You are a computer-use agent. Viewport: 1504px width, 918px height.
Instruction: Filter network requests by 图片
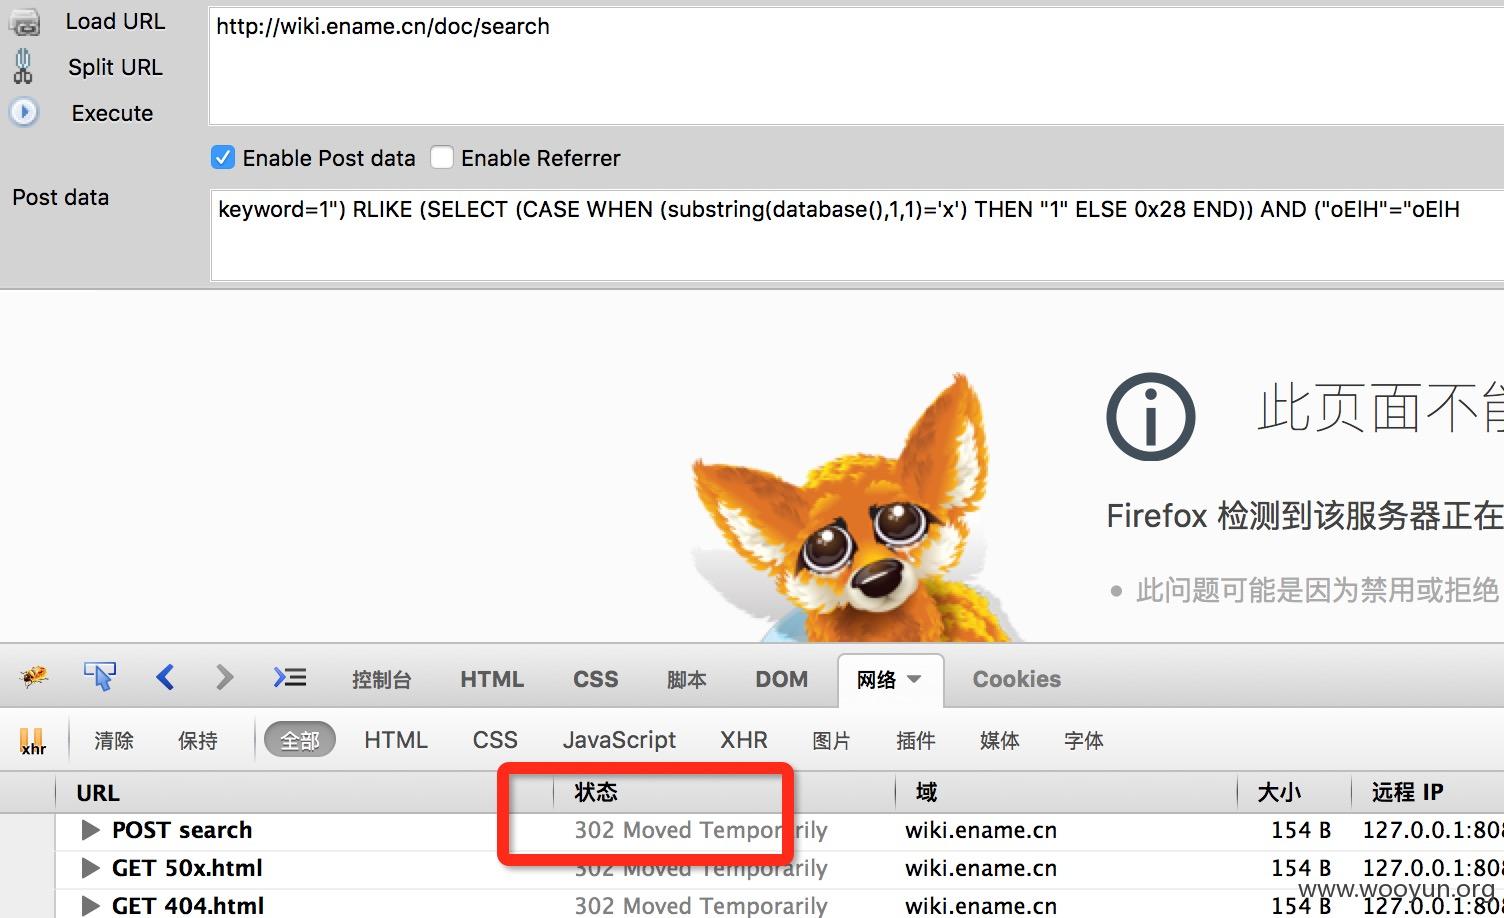(831, 741)
